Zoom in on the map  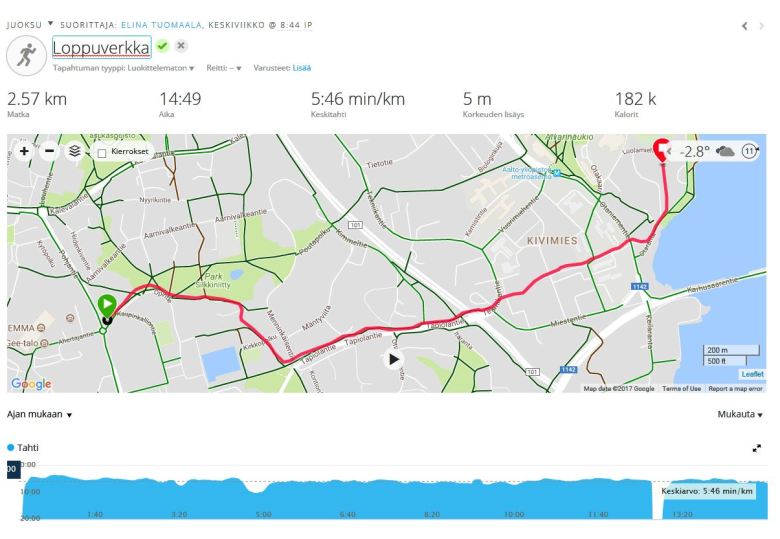click(x=24, y=151)
